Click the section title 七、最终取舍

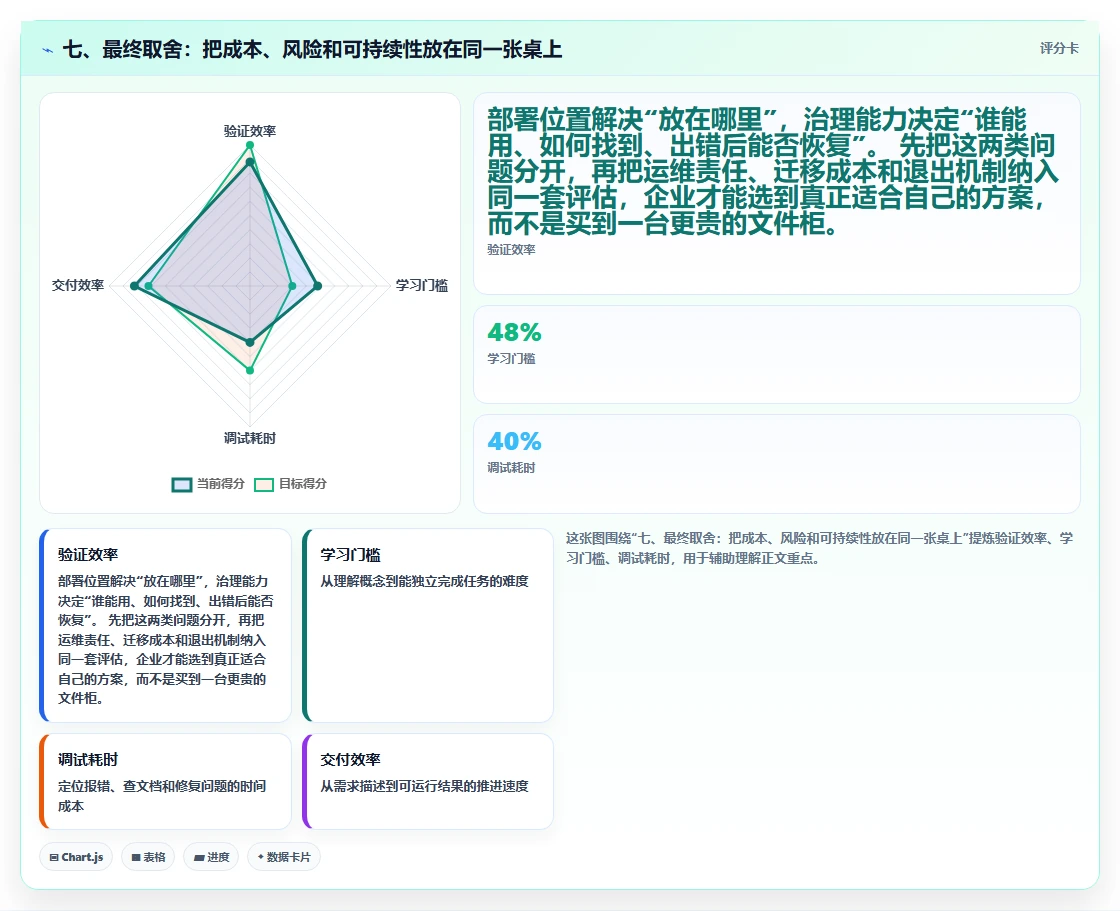click(x=312, y=49)
